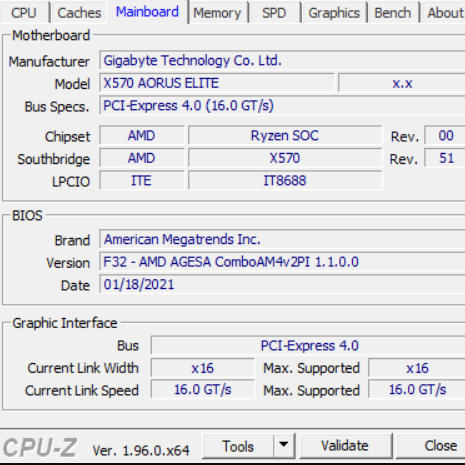
Task: Click the Ryzen SOC chipset value
Action: click(285, 136)
